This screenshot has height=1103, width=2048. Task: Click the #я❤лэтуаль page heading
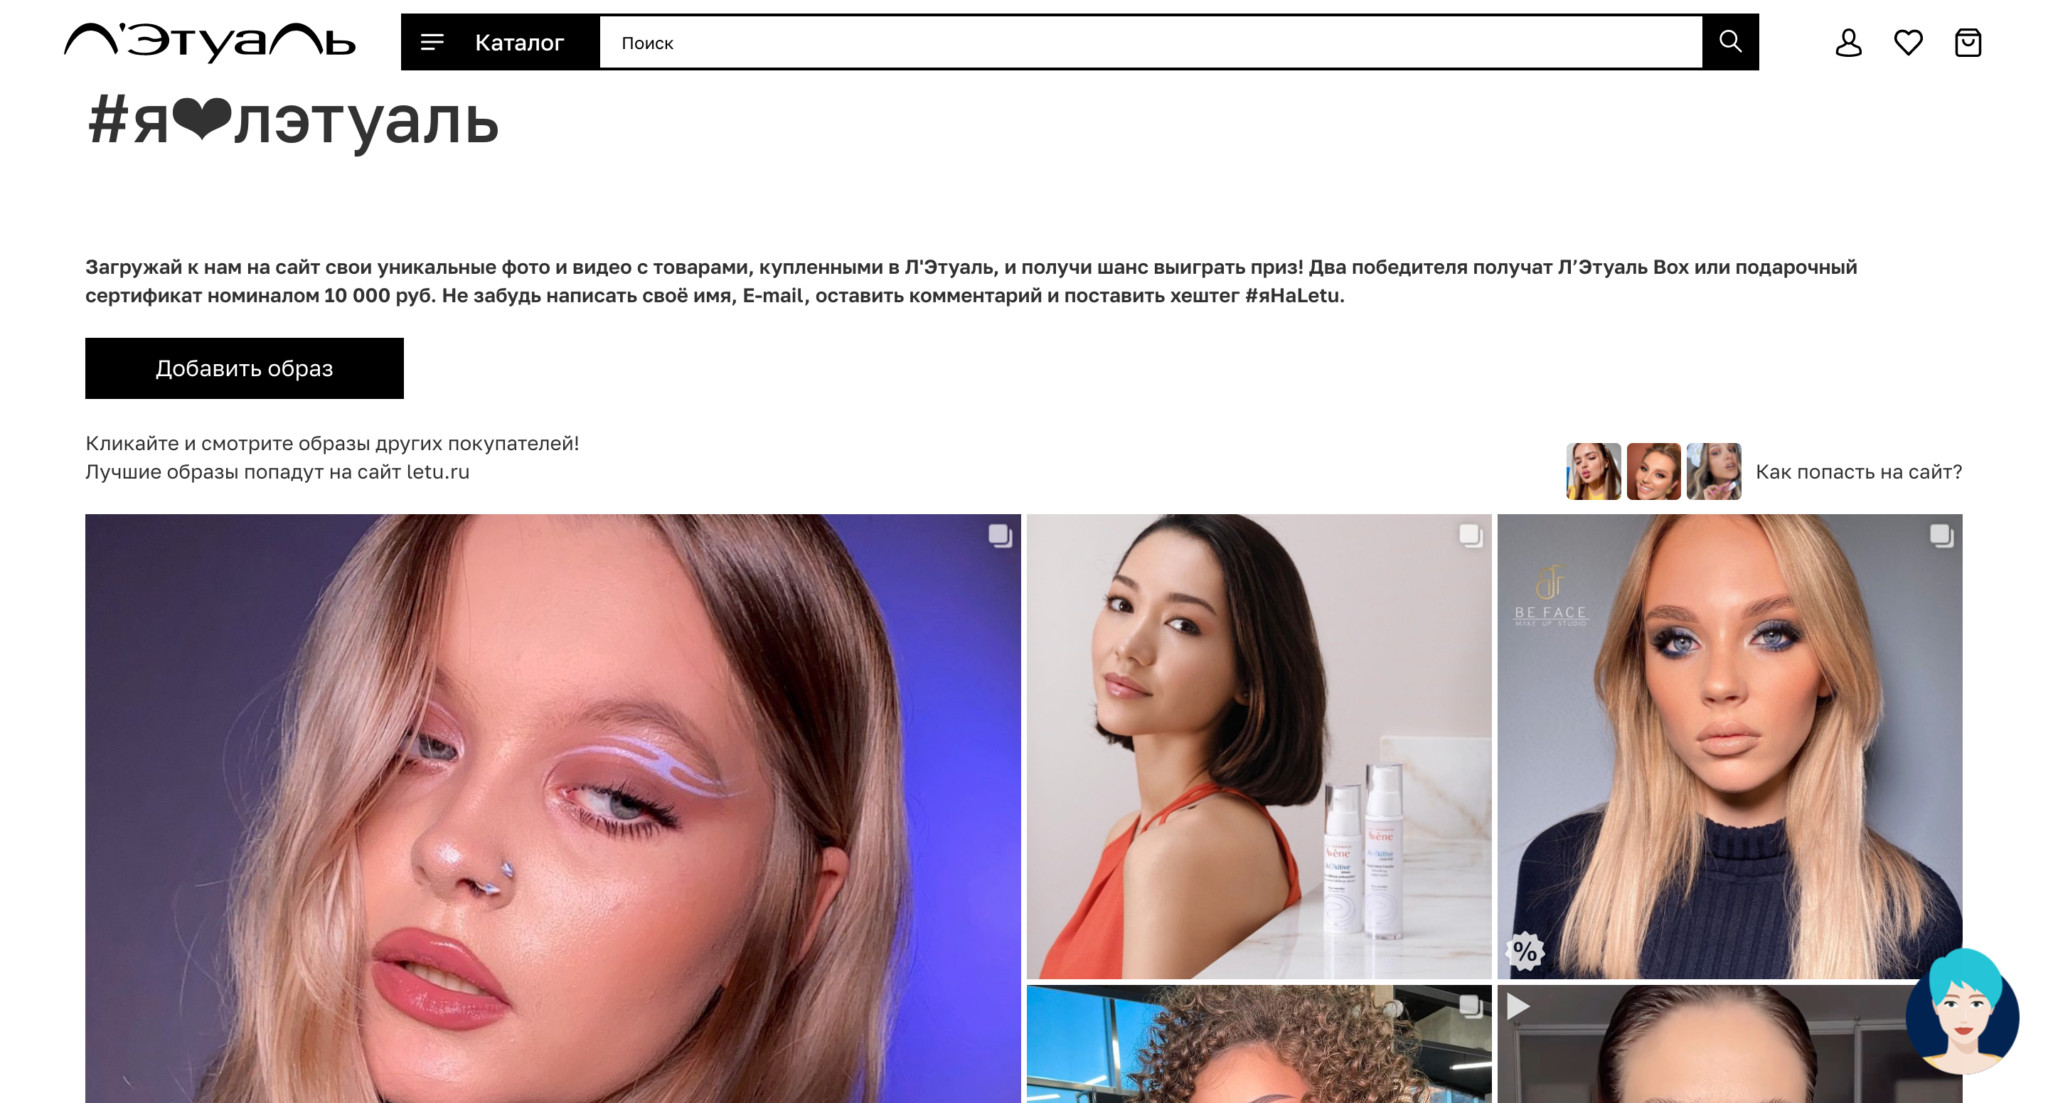[x=292, y=121]
